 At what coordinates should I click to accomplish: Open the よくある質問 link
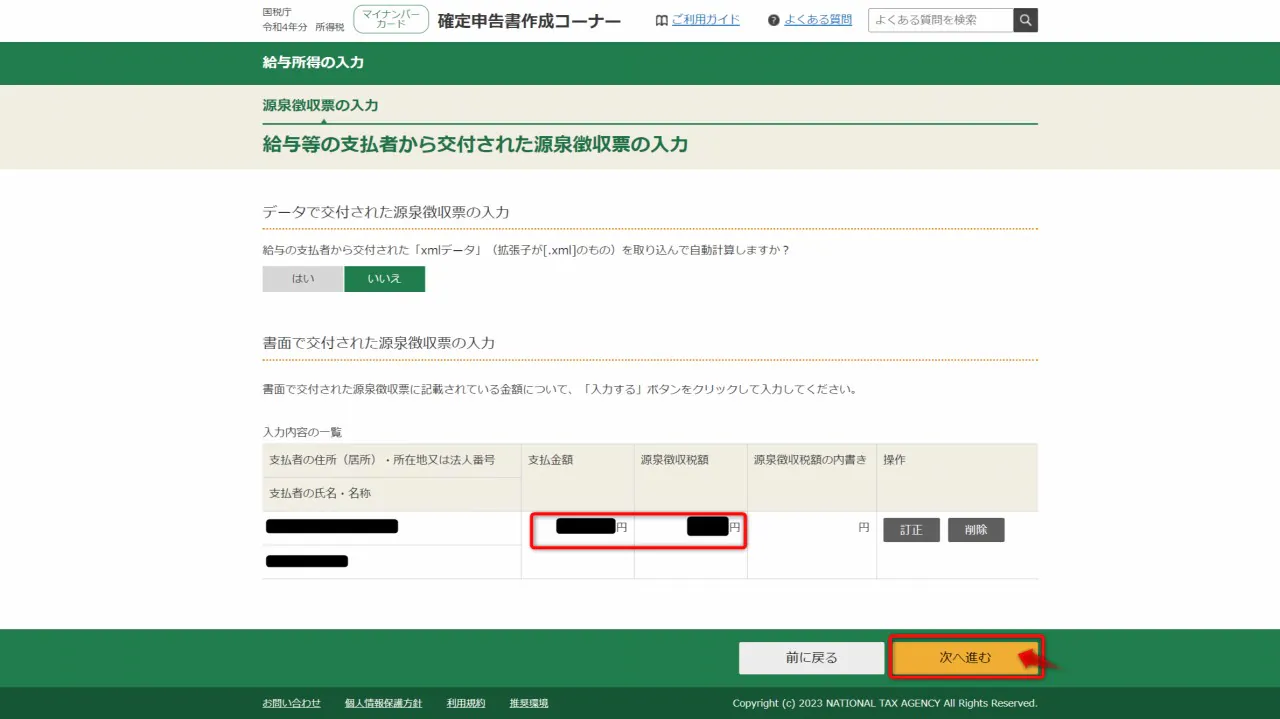817,20
